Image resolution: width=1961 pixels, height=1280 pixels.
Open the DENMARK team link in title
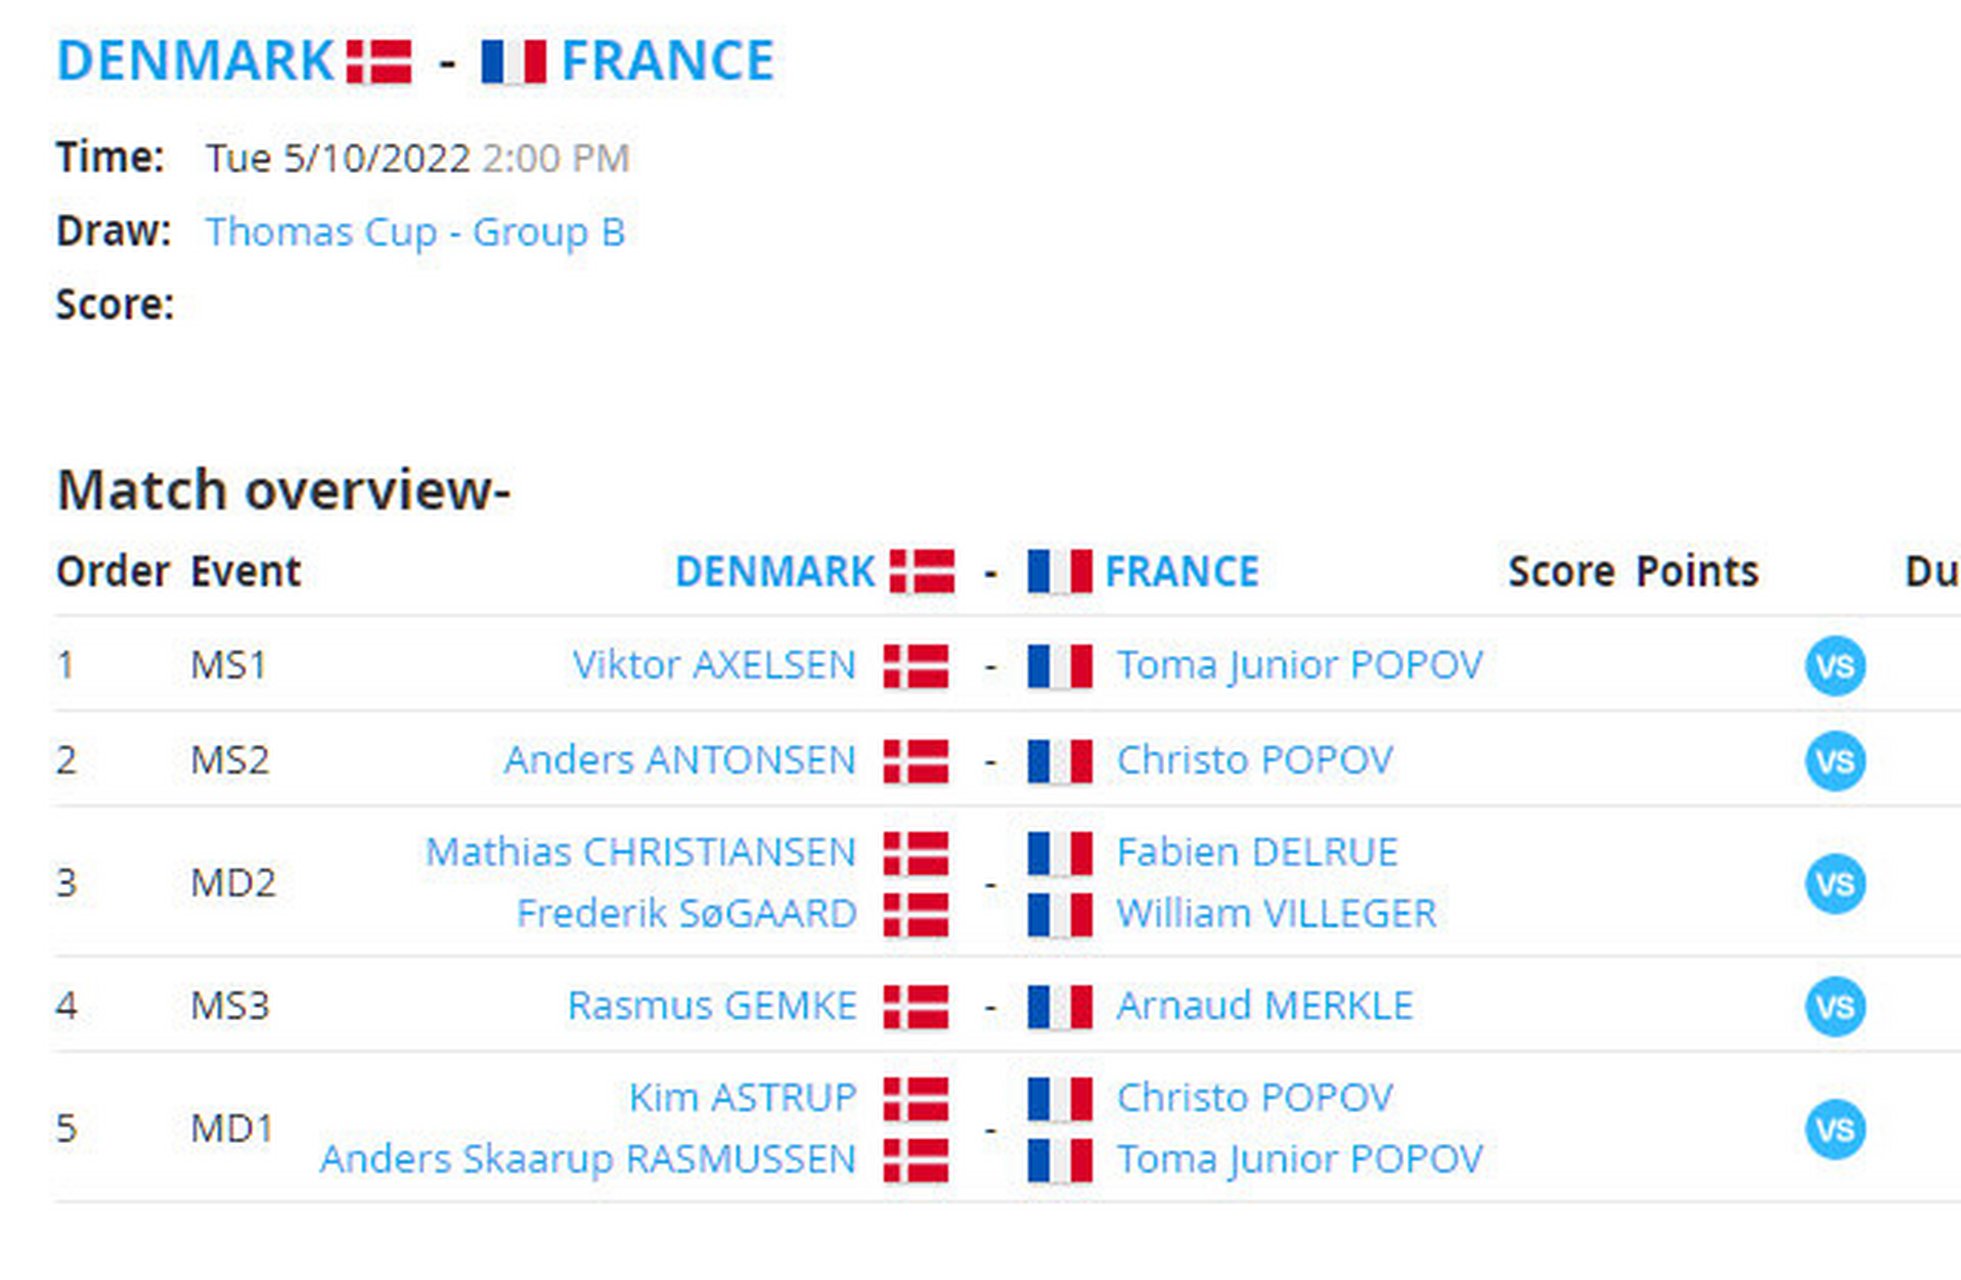coord(195,61)
